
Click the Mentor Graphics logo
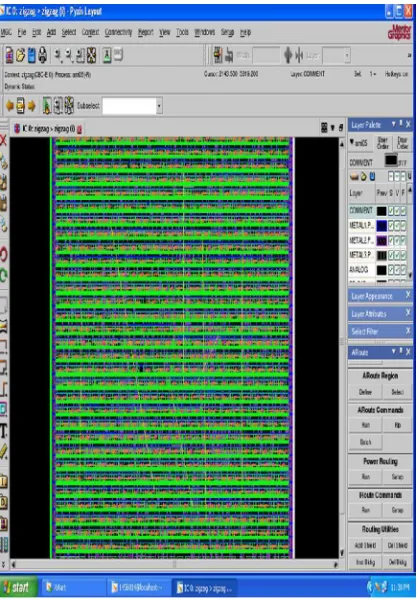click(x=399, y=33)
